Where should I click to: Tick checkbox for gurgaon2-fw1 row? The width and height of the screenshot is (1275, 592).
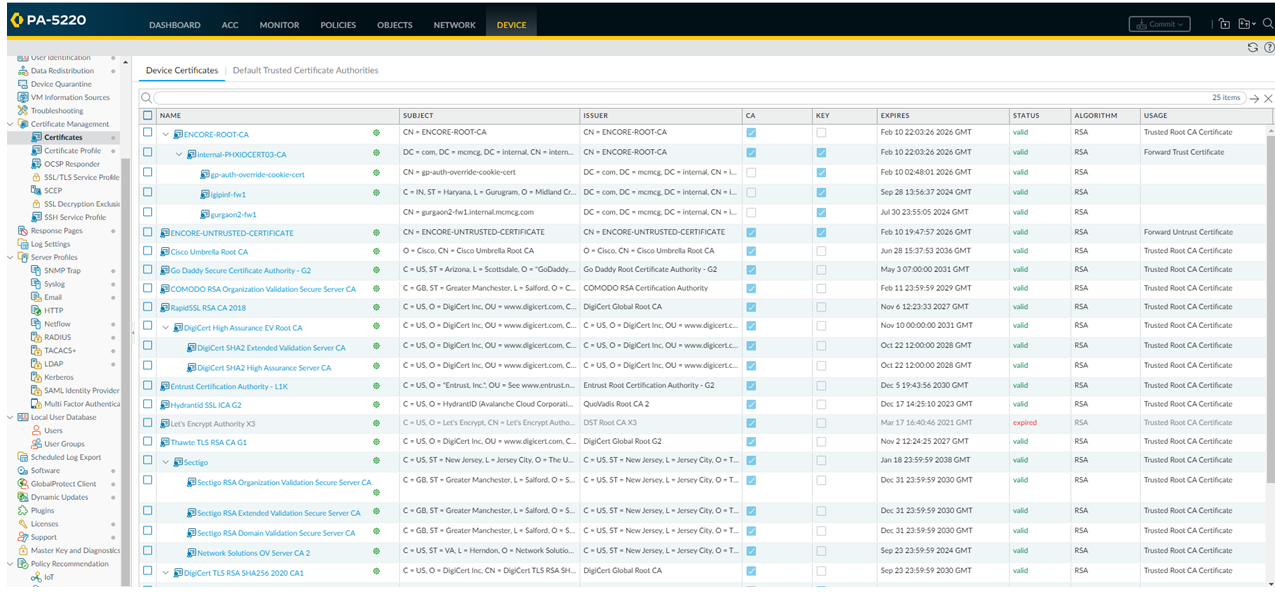148,213
